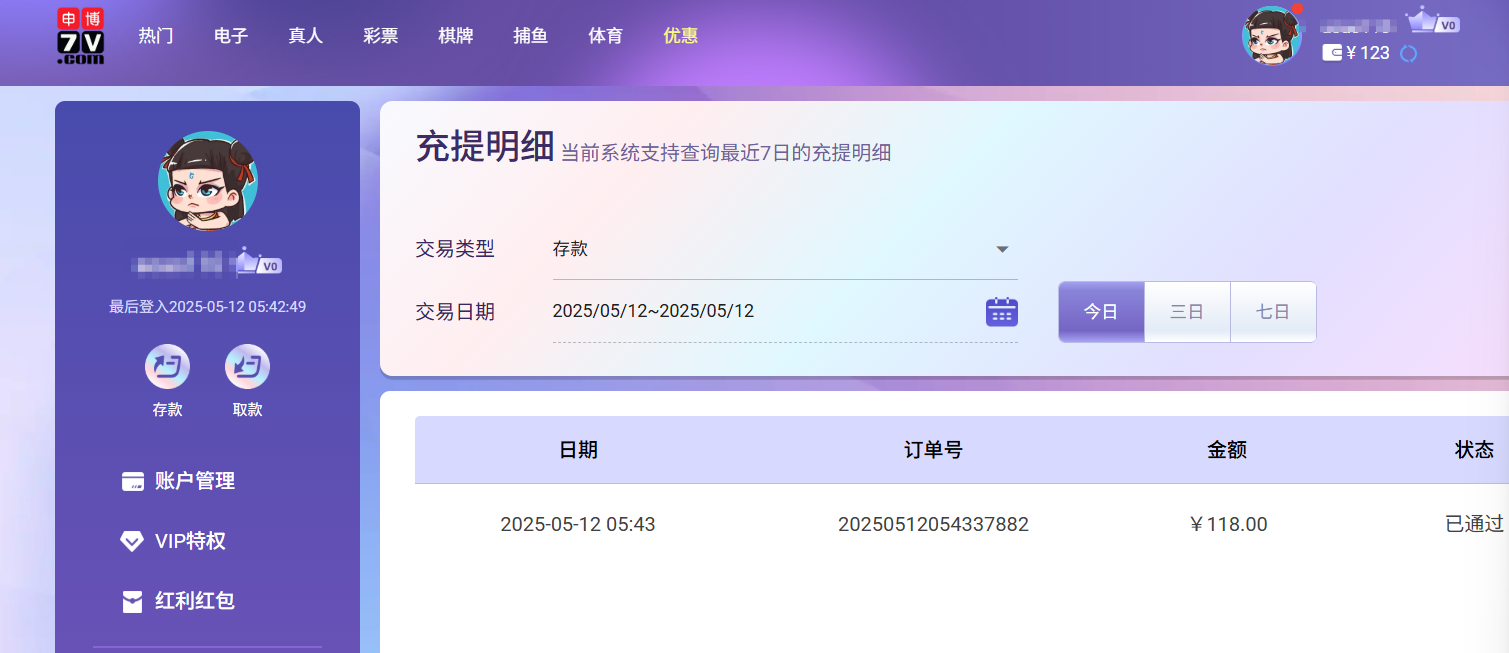Click the large sidebar profile avatar
Image resolution: width=1509 pixels, height=653 pixels.
(207, 181)
